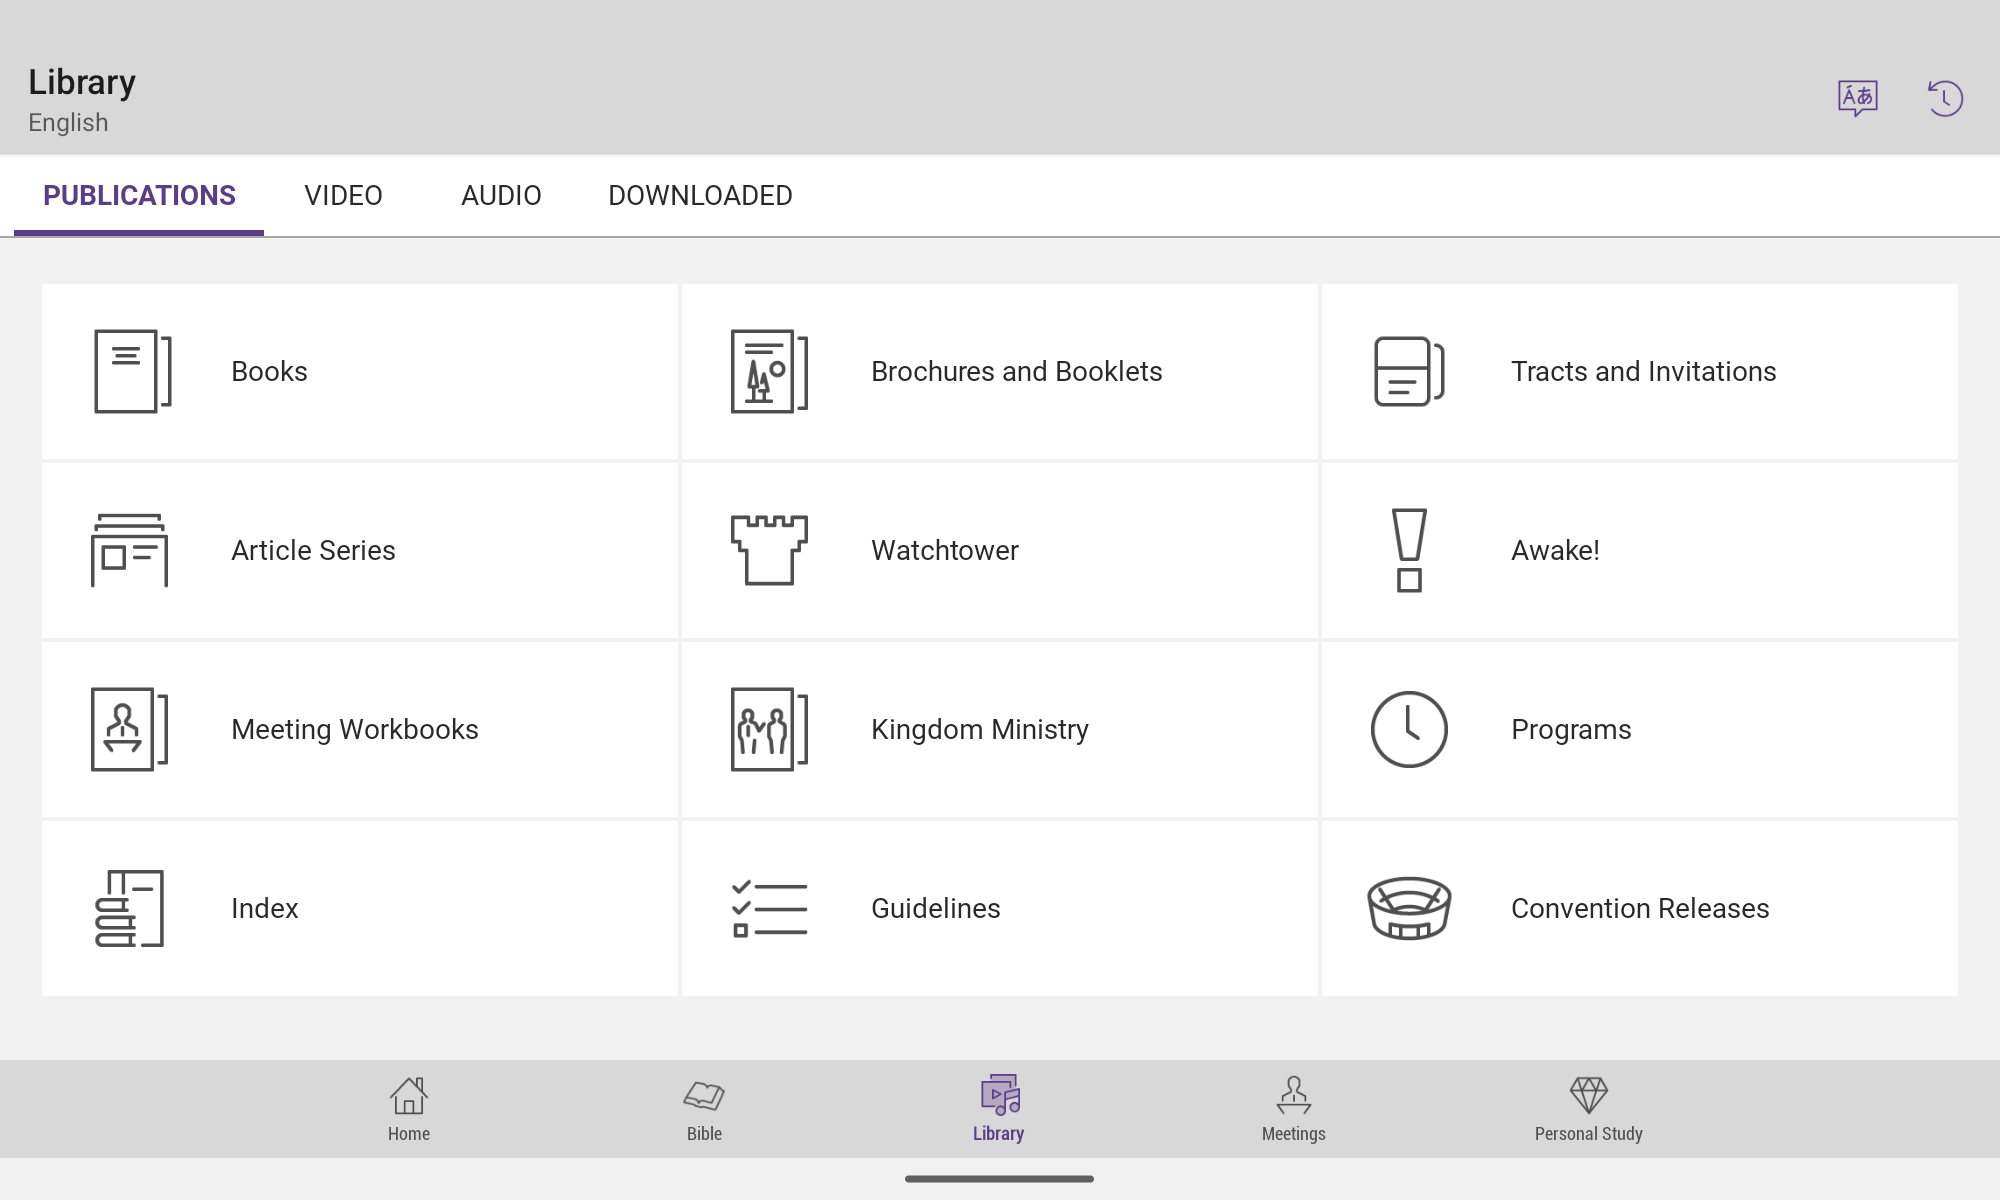The image size is (2000, 1200).
Task: Switch to the Video tab
Action: click(343, 196)
